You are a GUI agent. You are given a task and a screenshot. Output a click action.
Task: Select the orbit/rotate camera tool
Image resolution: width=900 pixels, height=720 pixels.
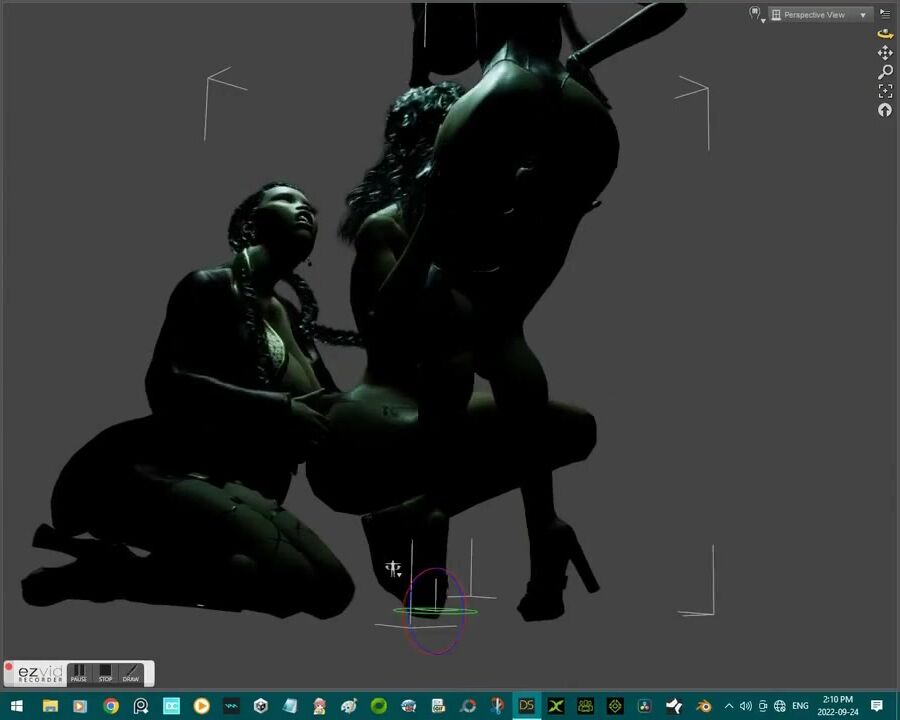click(x=885, y=33)
